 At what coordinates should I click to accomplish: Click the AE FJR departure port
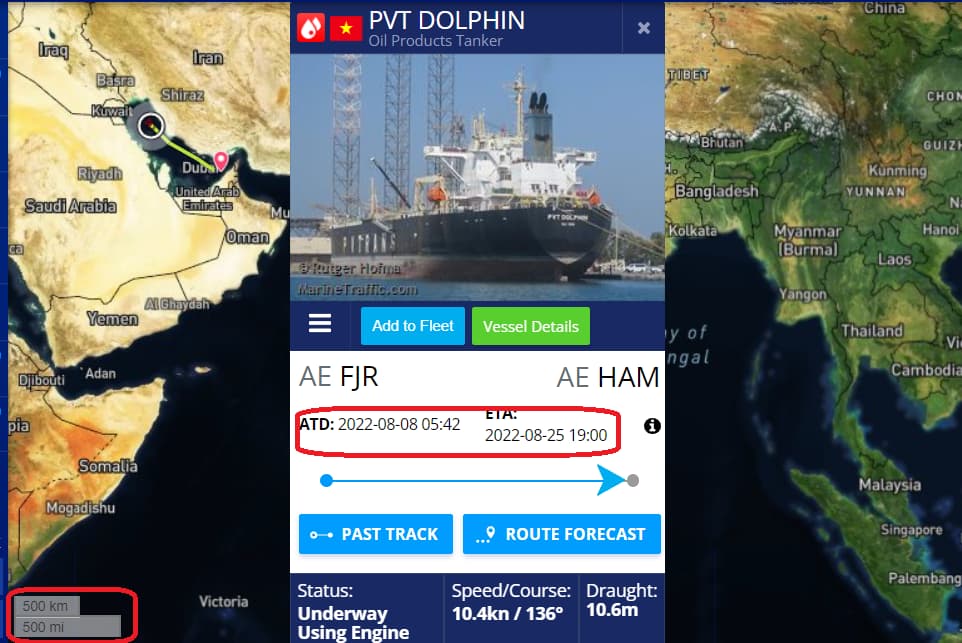339,377
